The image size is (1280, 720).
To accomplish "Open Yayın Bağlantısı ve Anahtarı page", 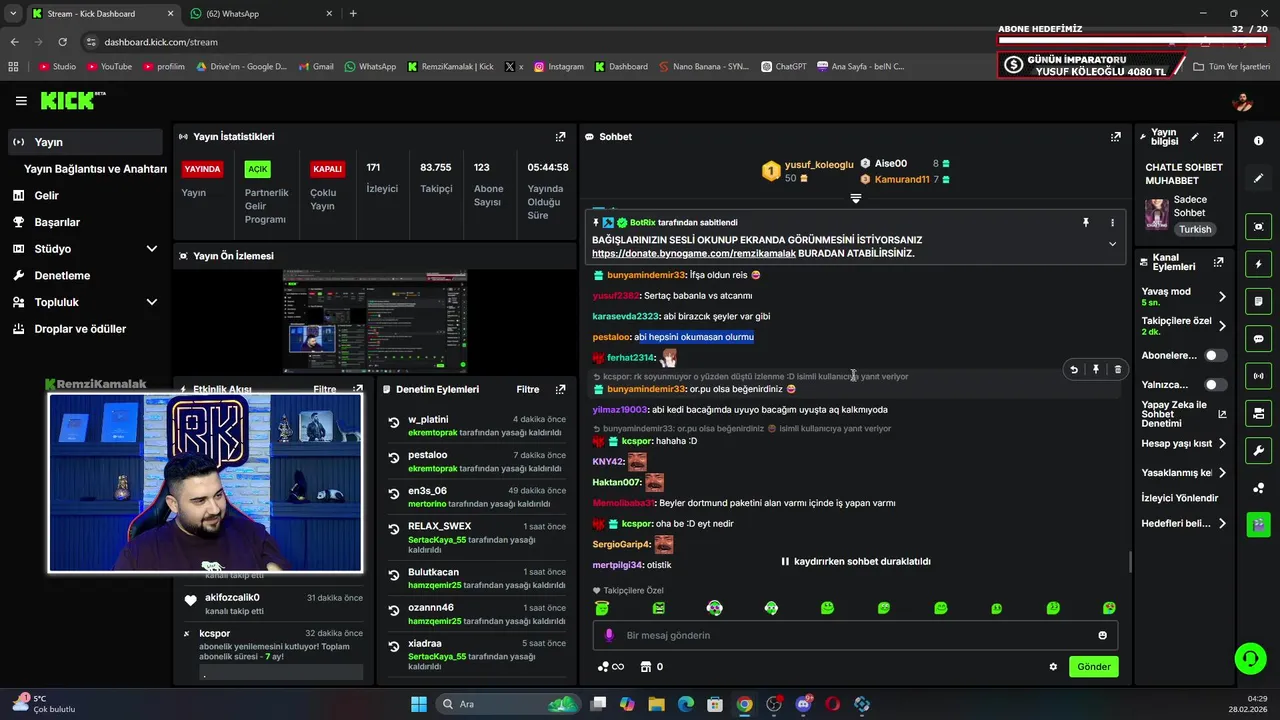I will (x=95, y=169).
